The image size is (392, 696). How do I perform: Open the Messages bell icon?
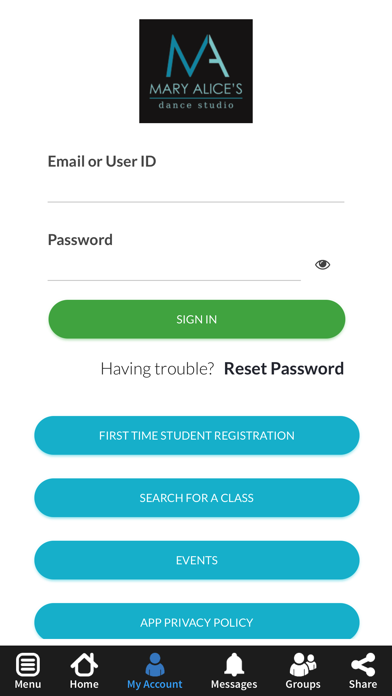234,665
